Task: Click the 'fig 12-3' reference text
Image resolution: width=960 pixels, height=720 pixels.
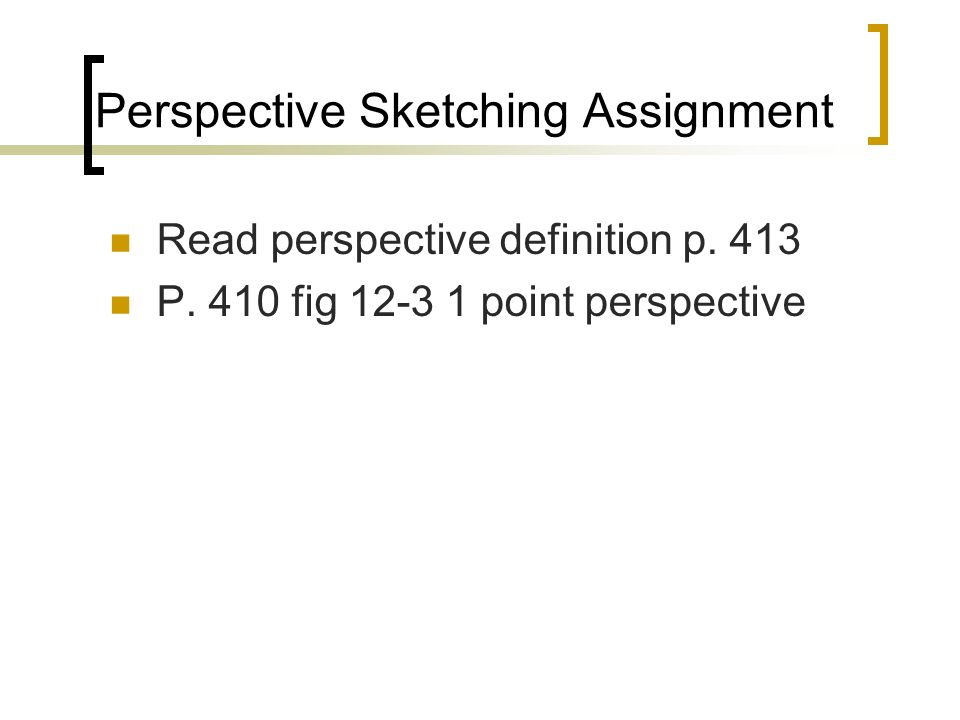Action: tap(362, 302)
